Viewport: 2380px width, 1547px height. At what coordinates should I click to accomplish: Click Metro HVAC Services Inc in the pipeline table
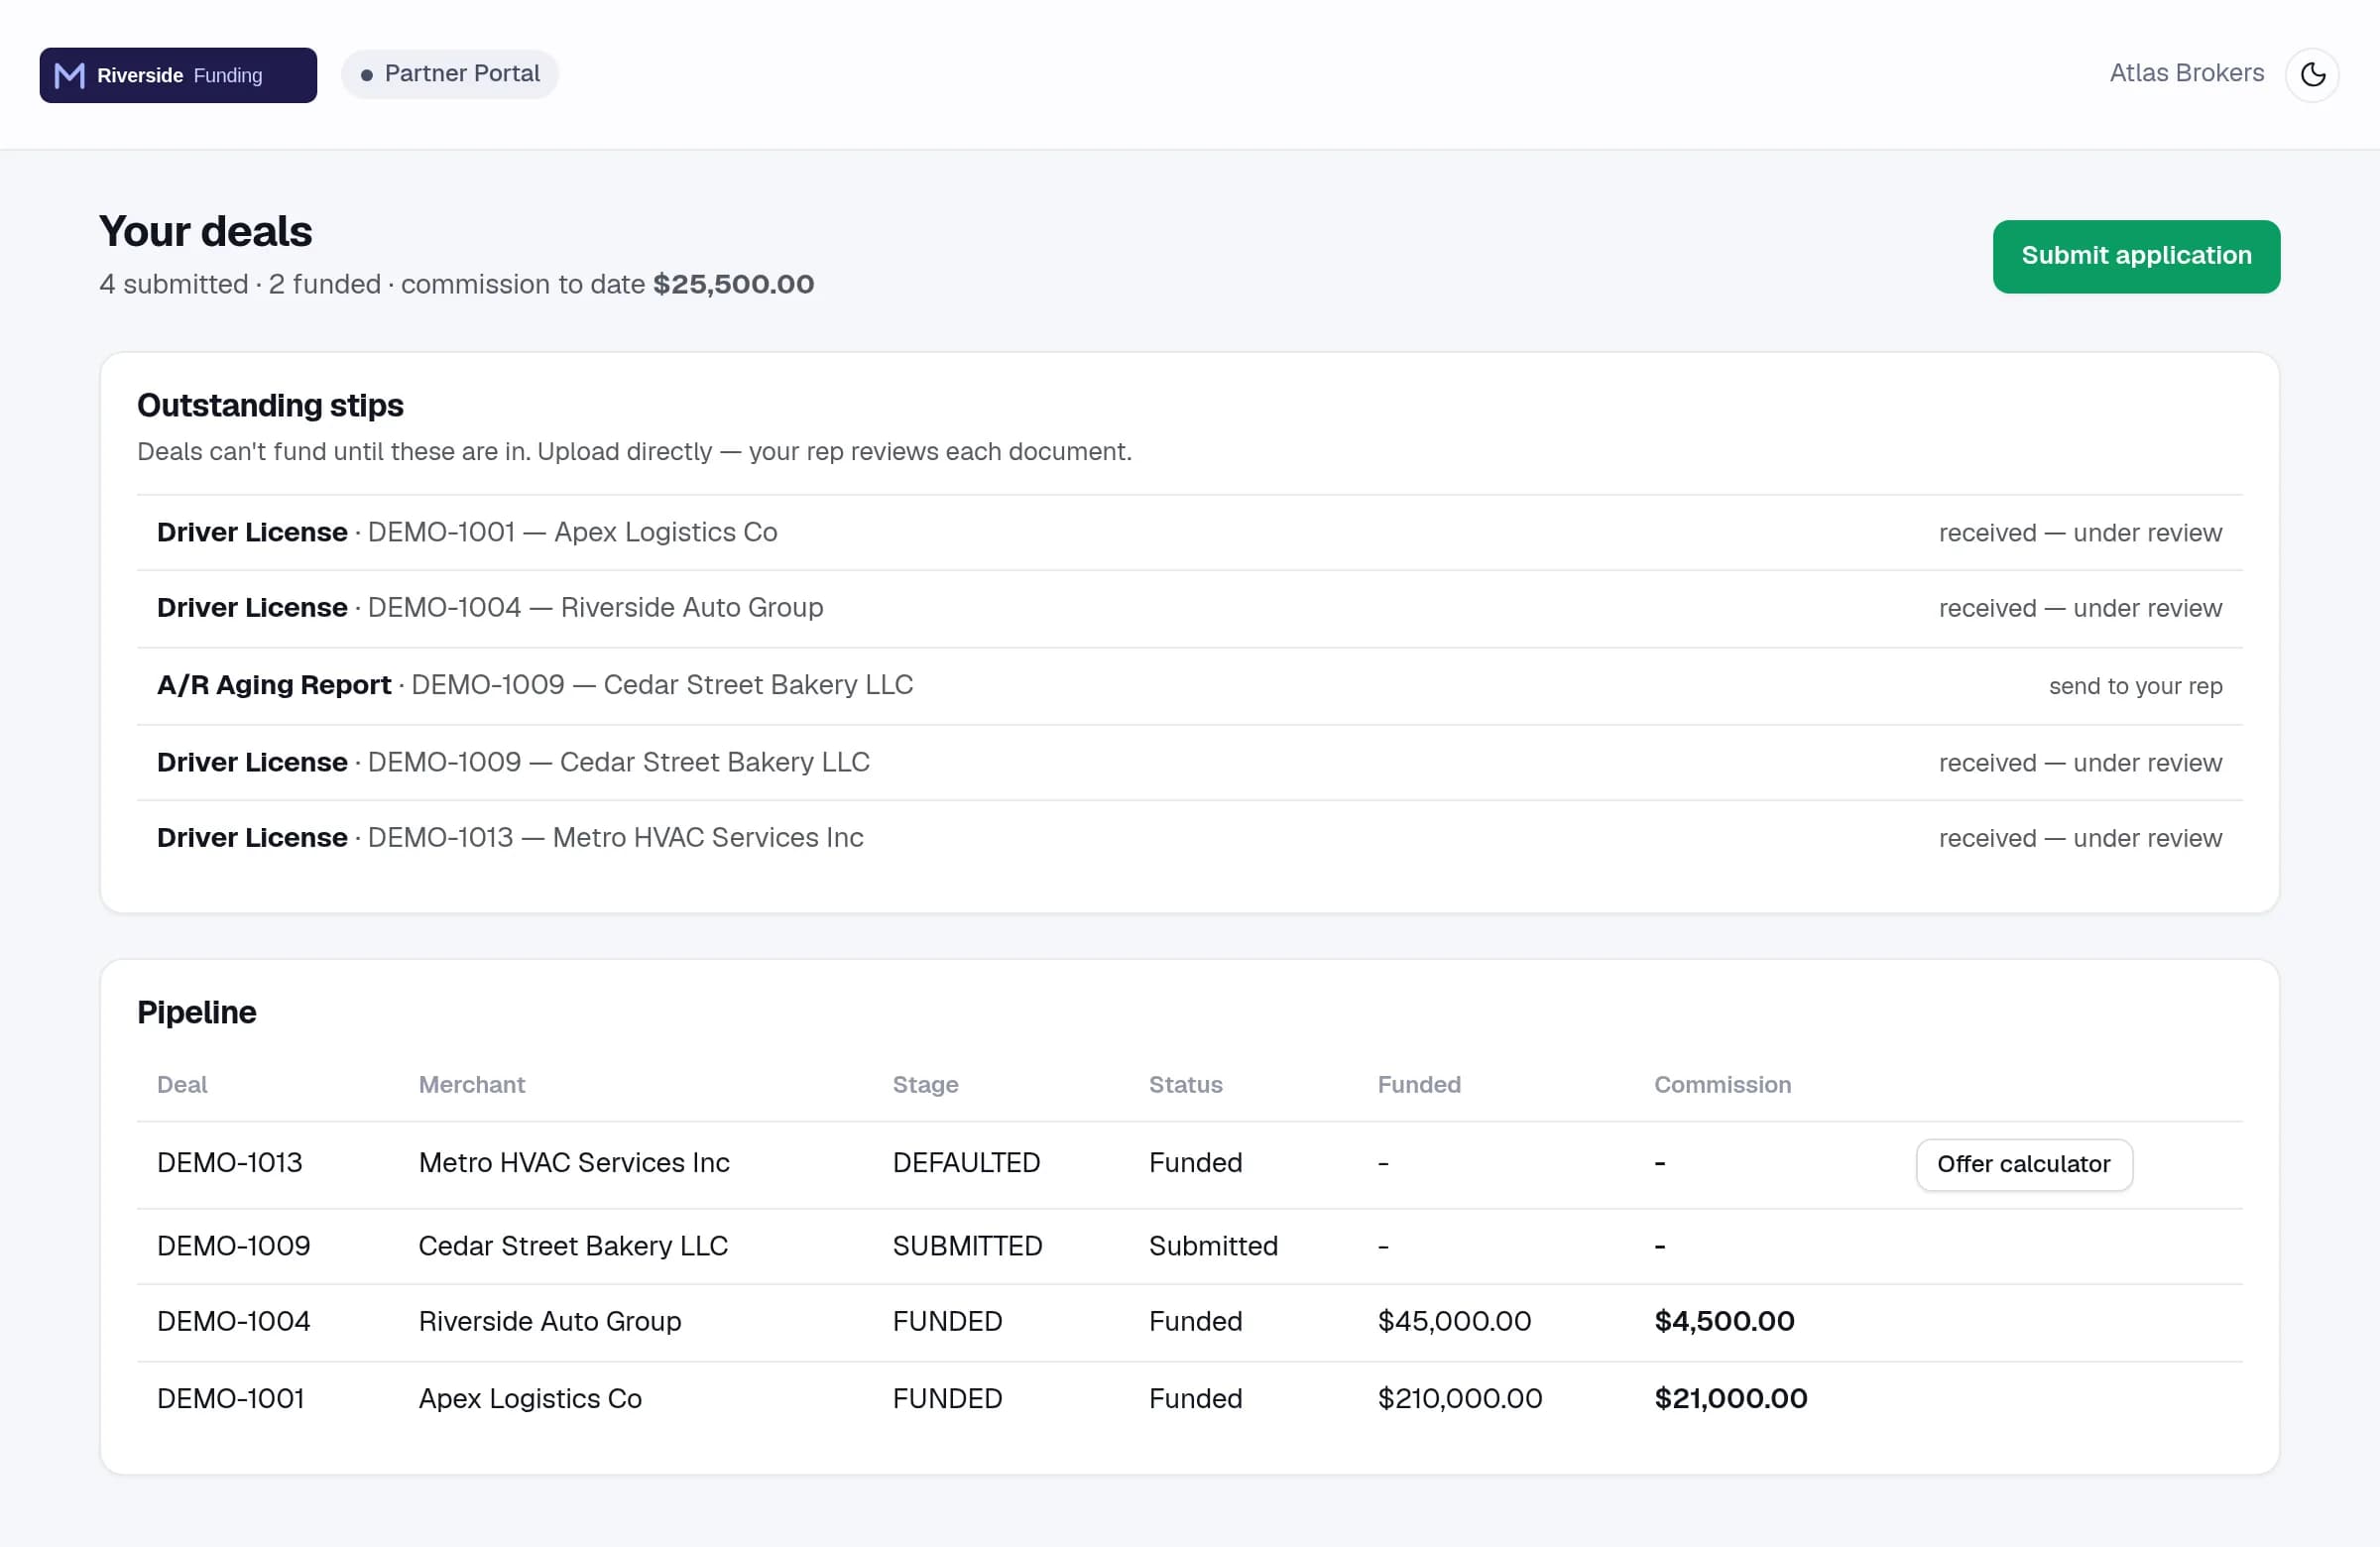574,1163
